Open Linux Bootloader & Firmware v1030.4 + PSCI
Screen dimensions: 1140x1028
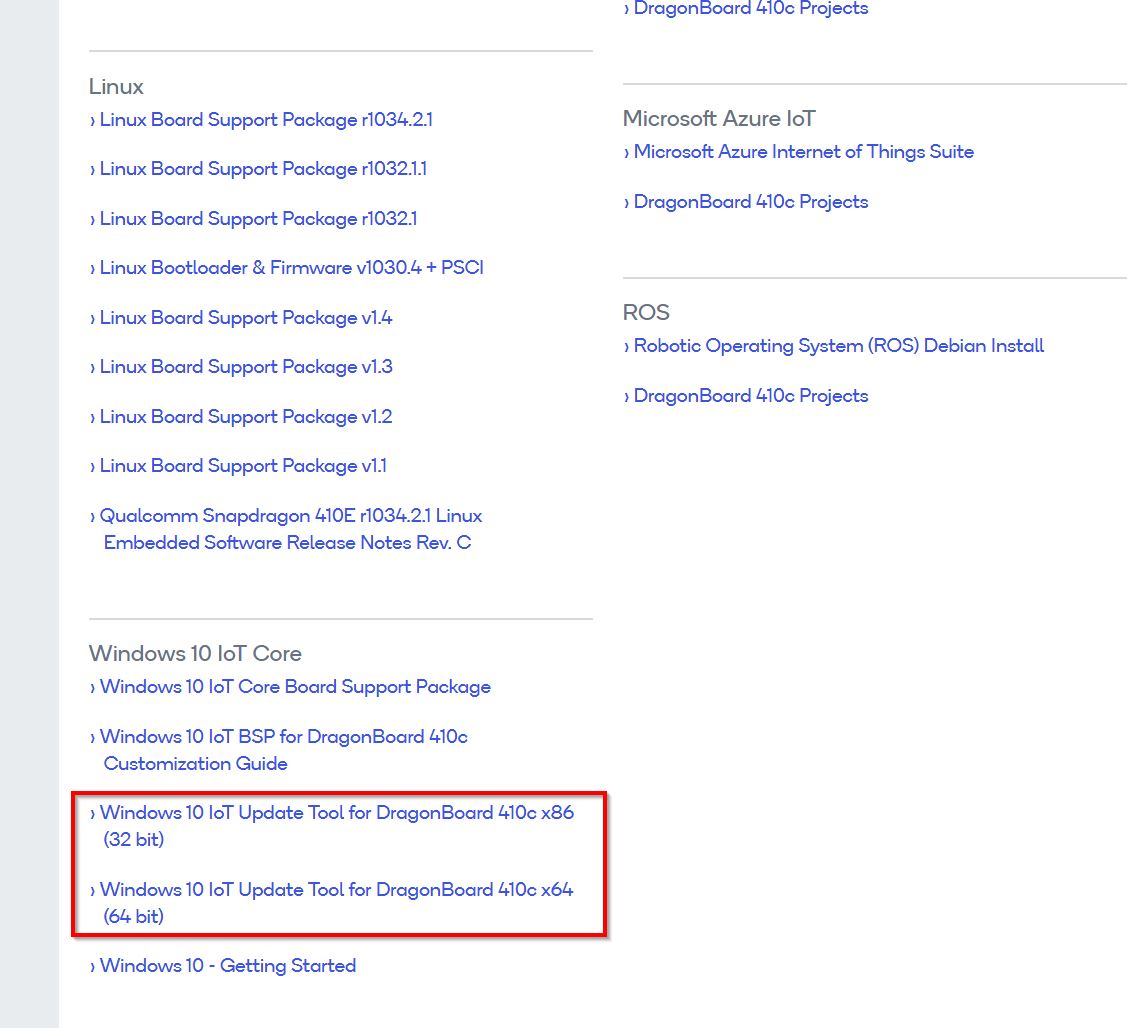tap(292, 268)
